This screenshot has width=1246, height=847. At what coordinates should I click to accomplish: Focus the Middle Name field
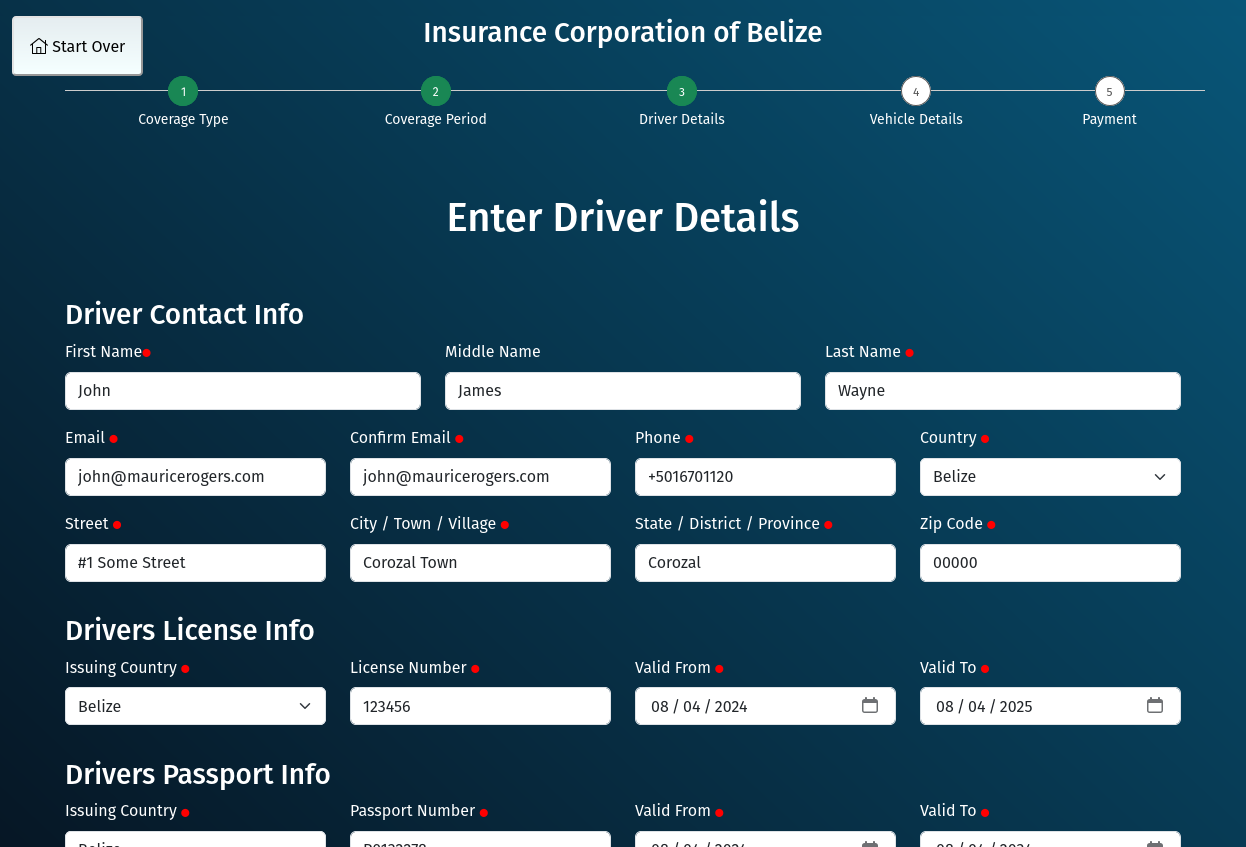coord(623,391)
